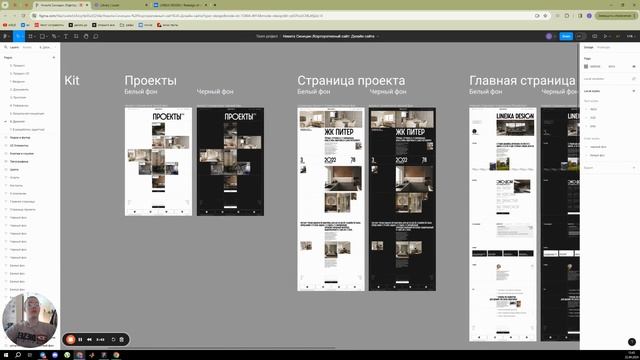640x360 pixels.
Task: Select the Белый фон color style
Action: point(597,156)
